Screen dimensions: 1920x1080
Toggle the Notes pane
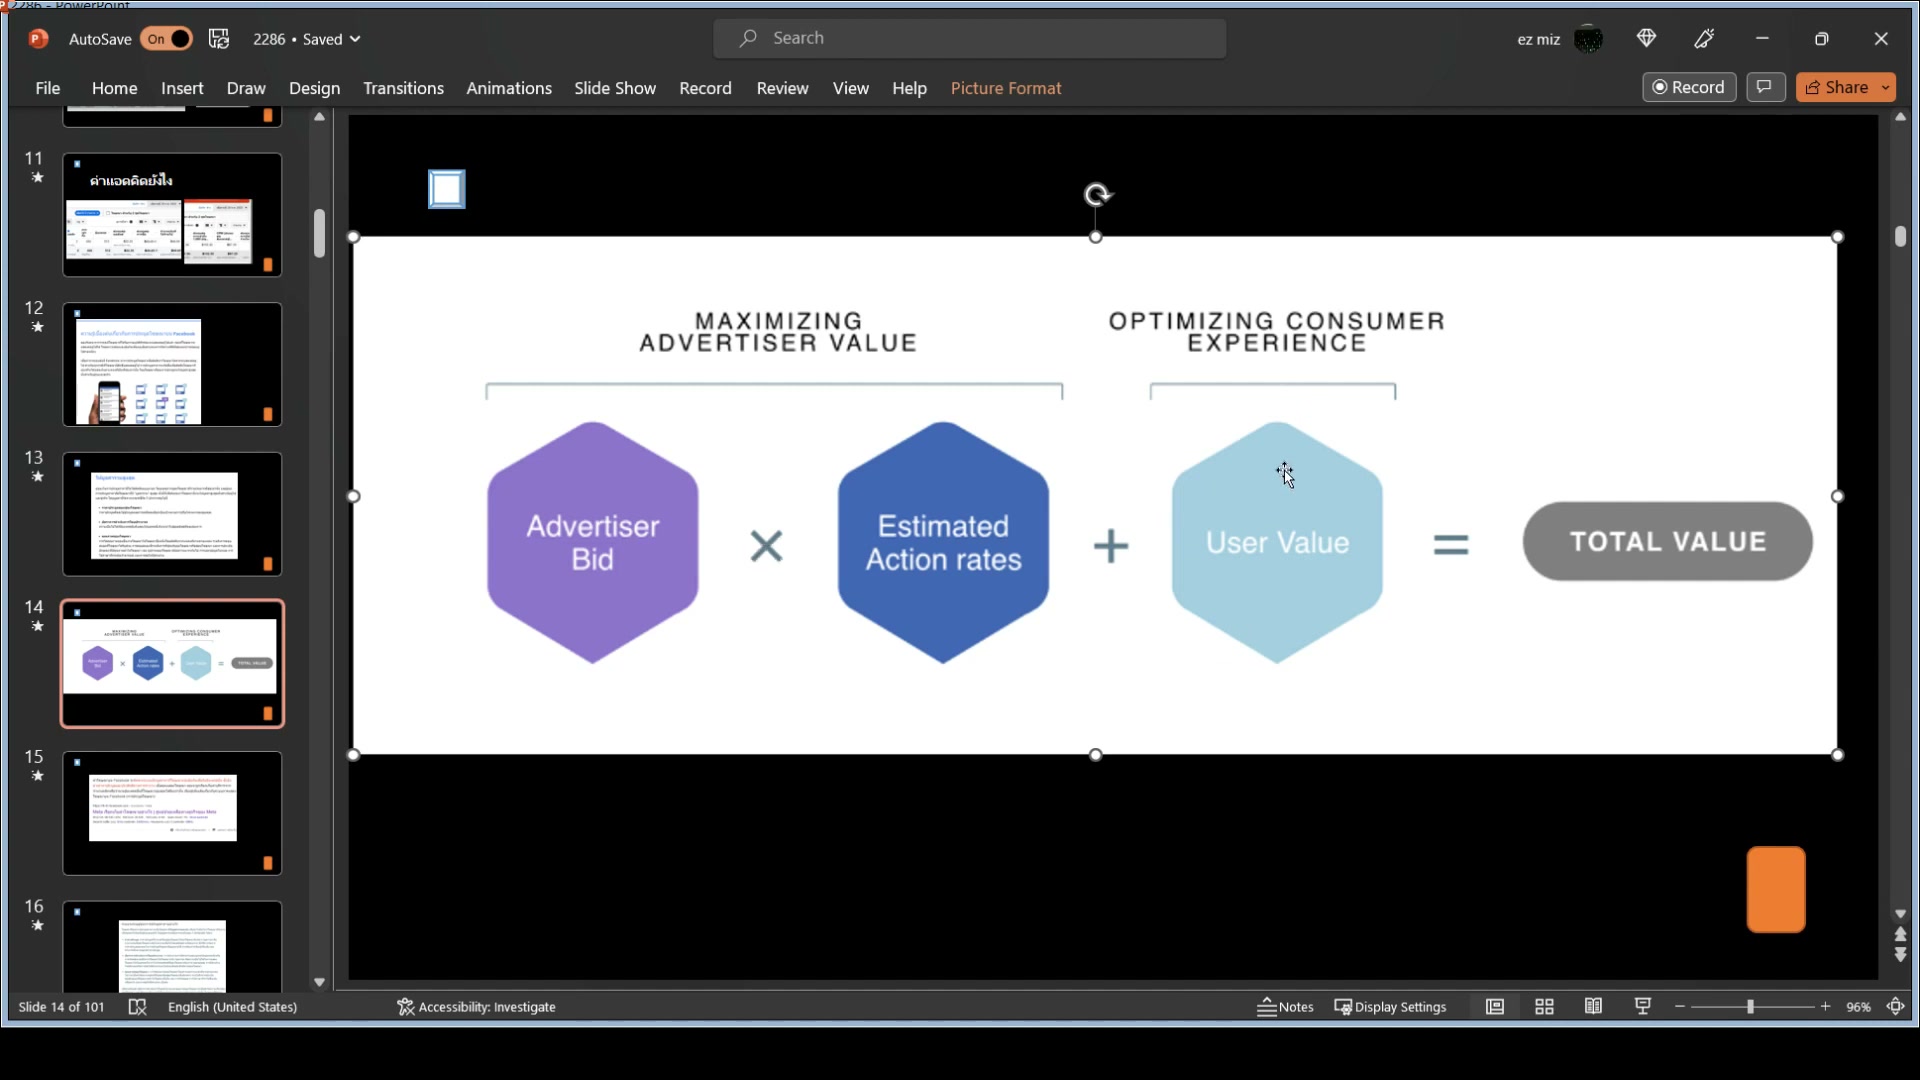[1285, 1007]
